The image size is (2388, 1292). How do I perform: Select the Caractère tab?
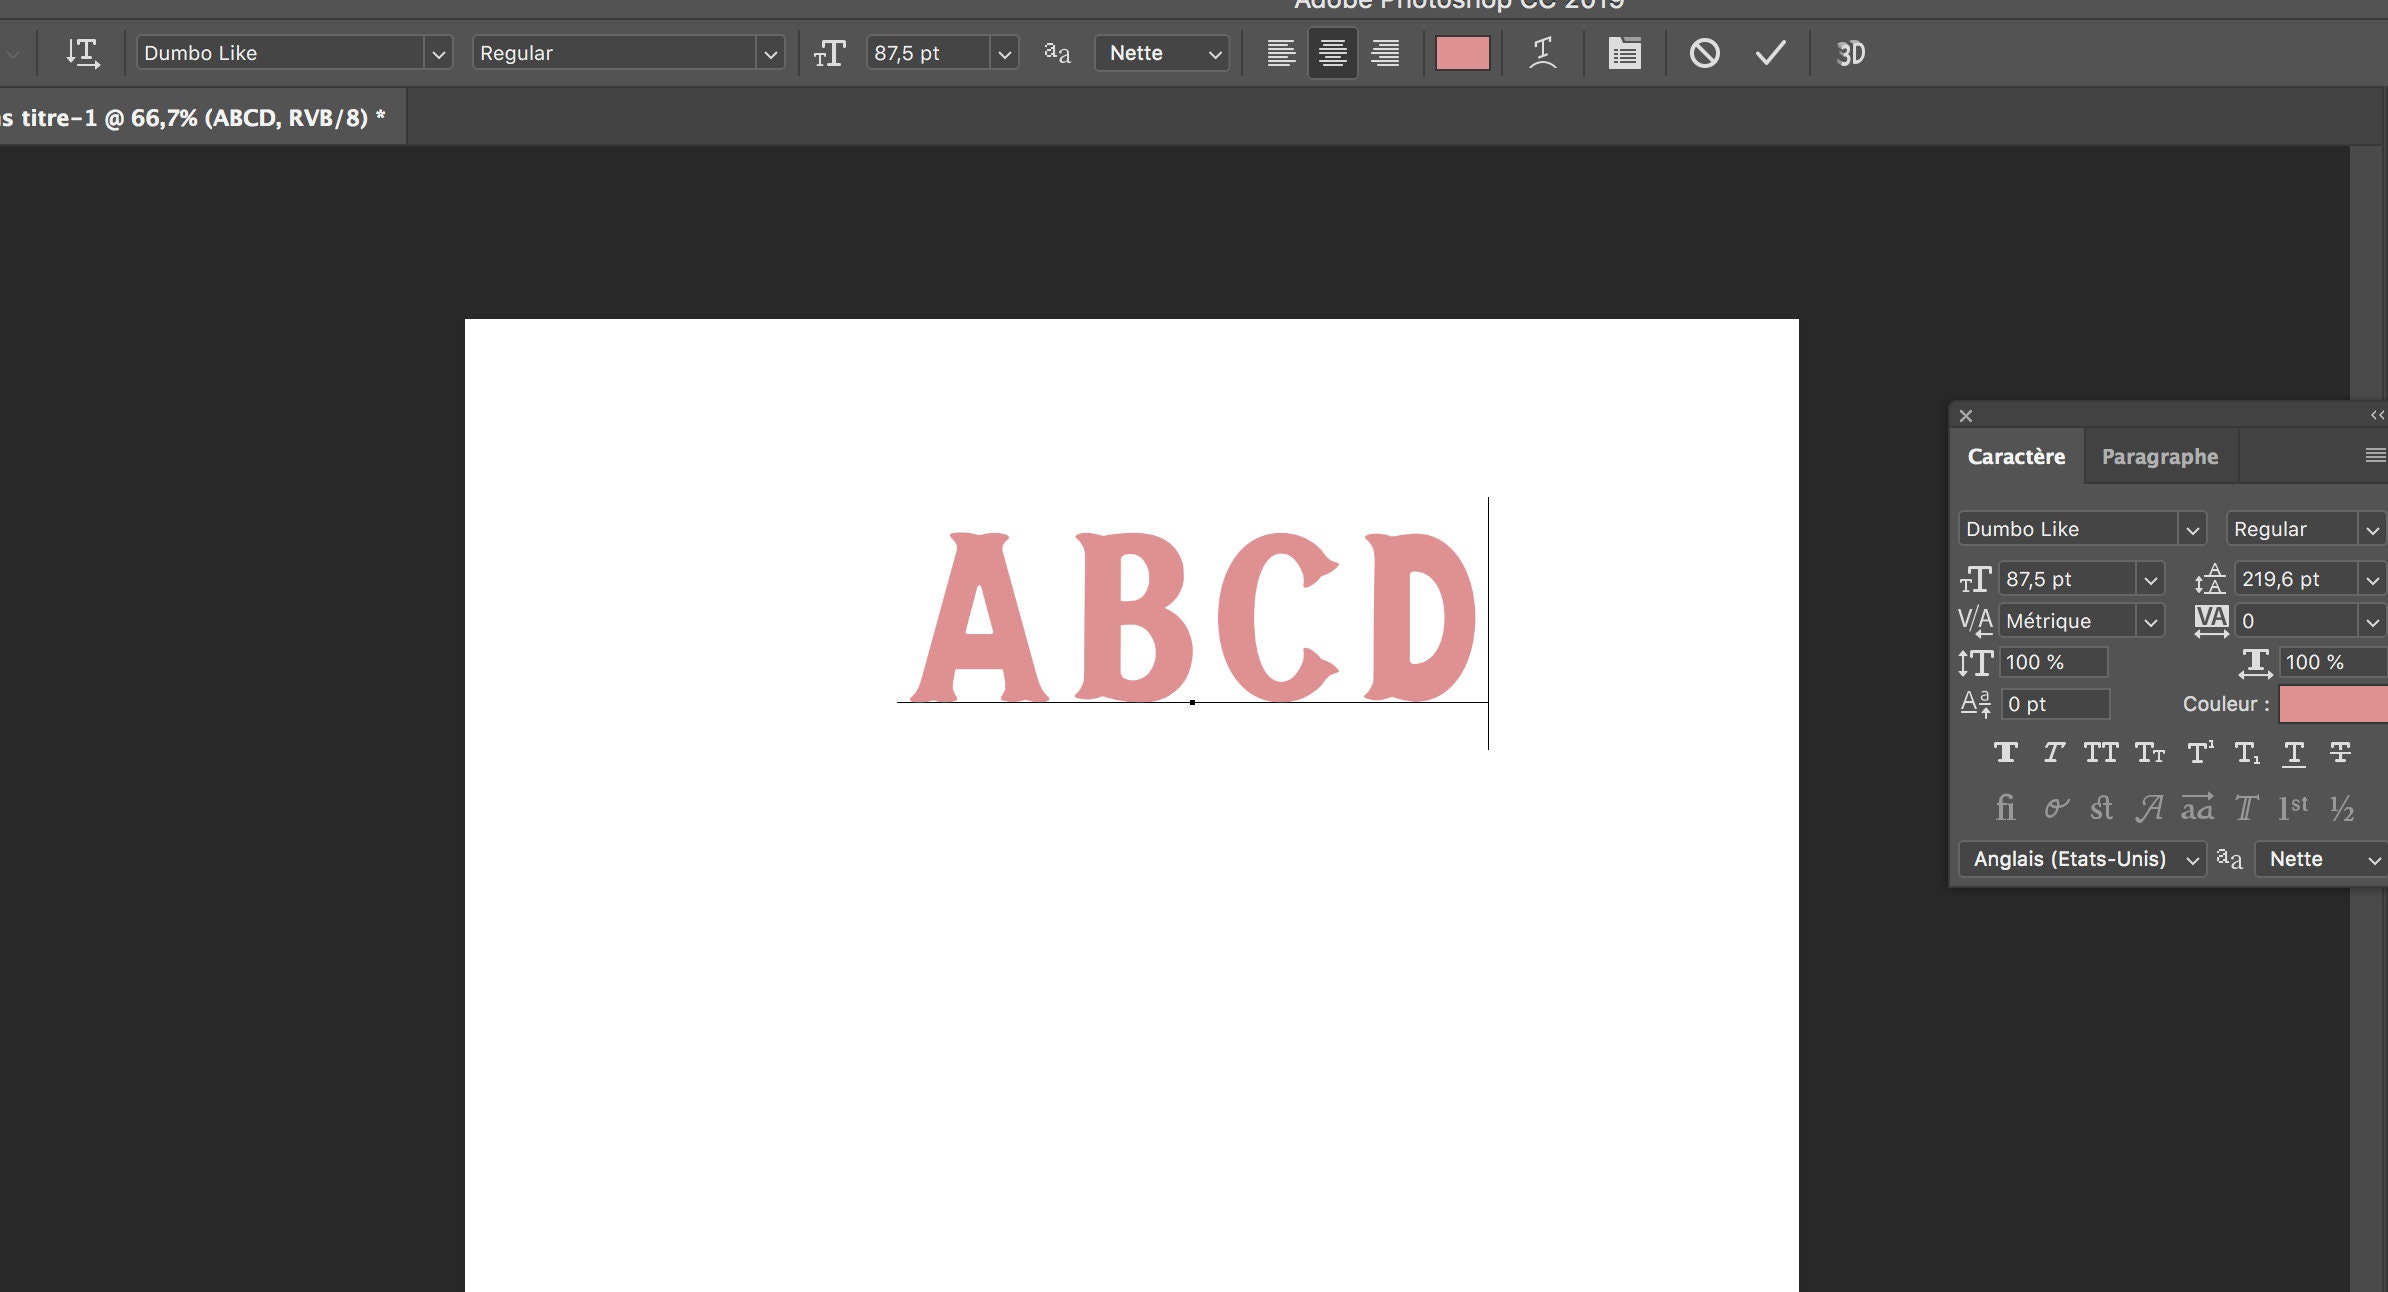point(2016,456)
